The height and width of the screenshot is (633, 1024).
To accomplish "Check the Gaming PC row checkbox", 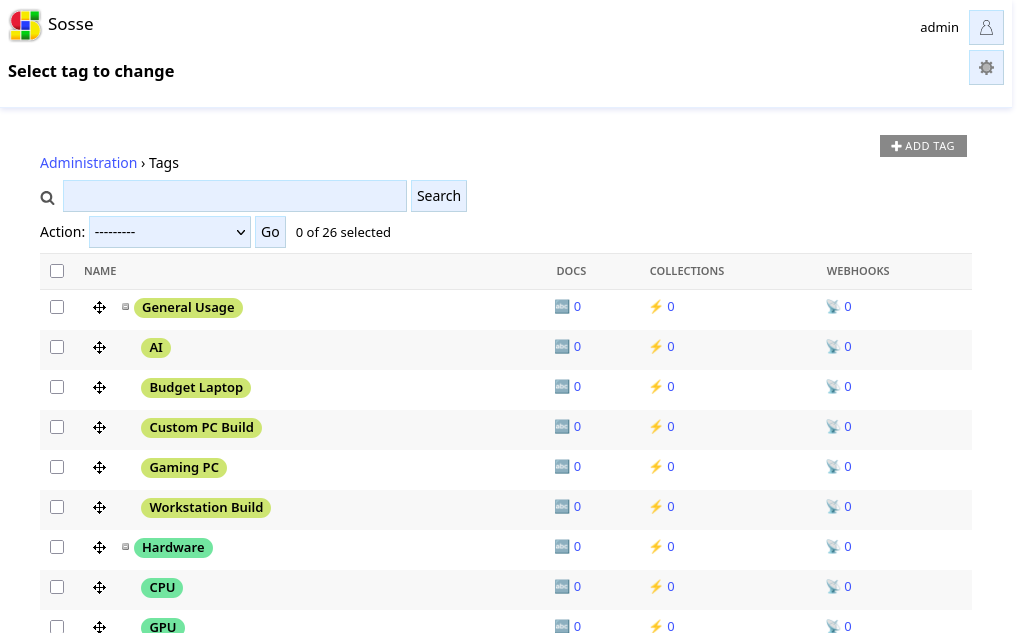I will tap(57, 467).
